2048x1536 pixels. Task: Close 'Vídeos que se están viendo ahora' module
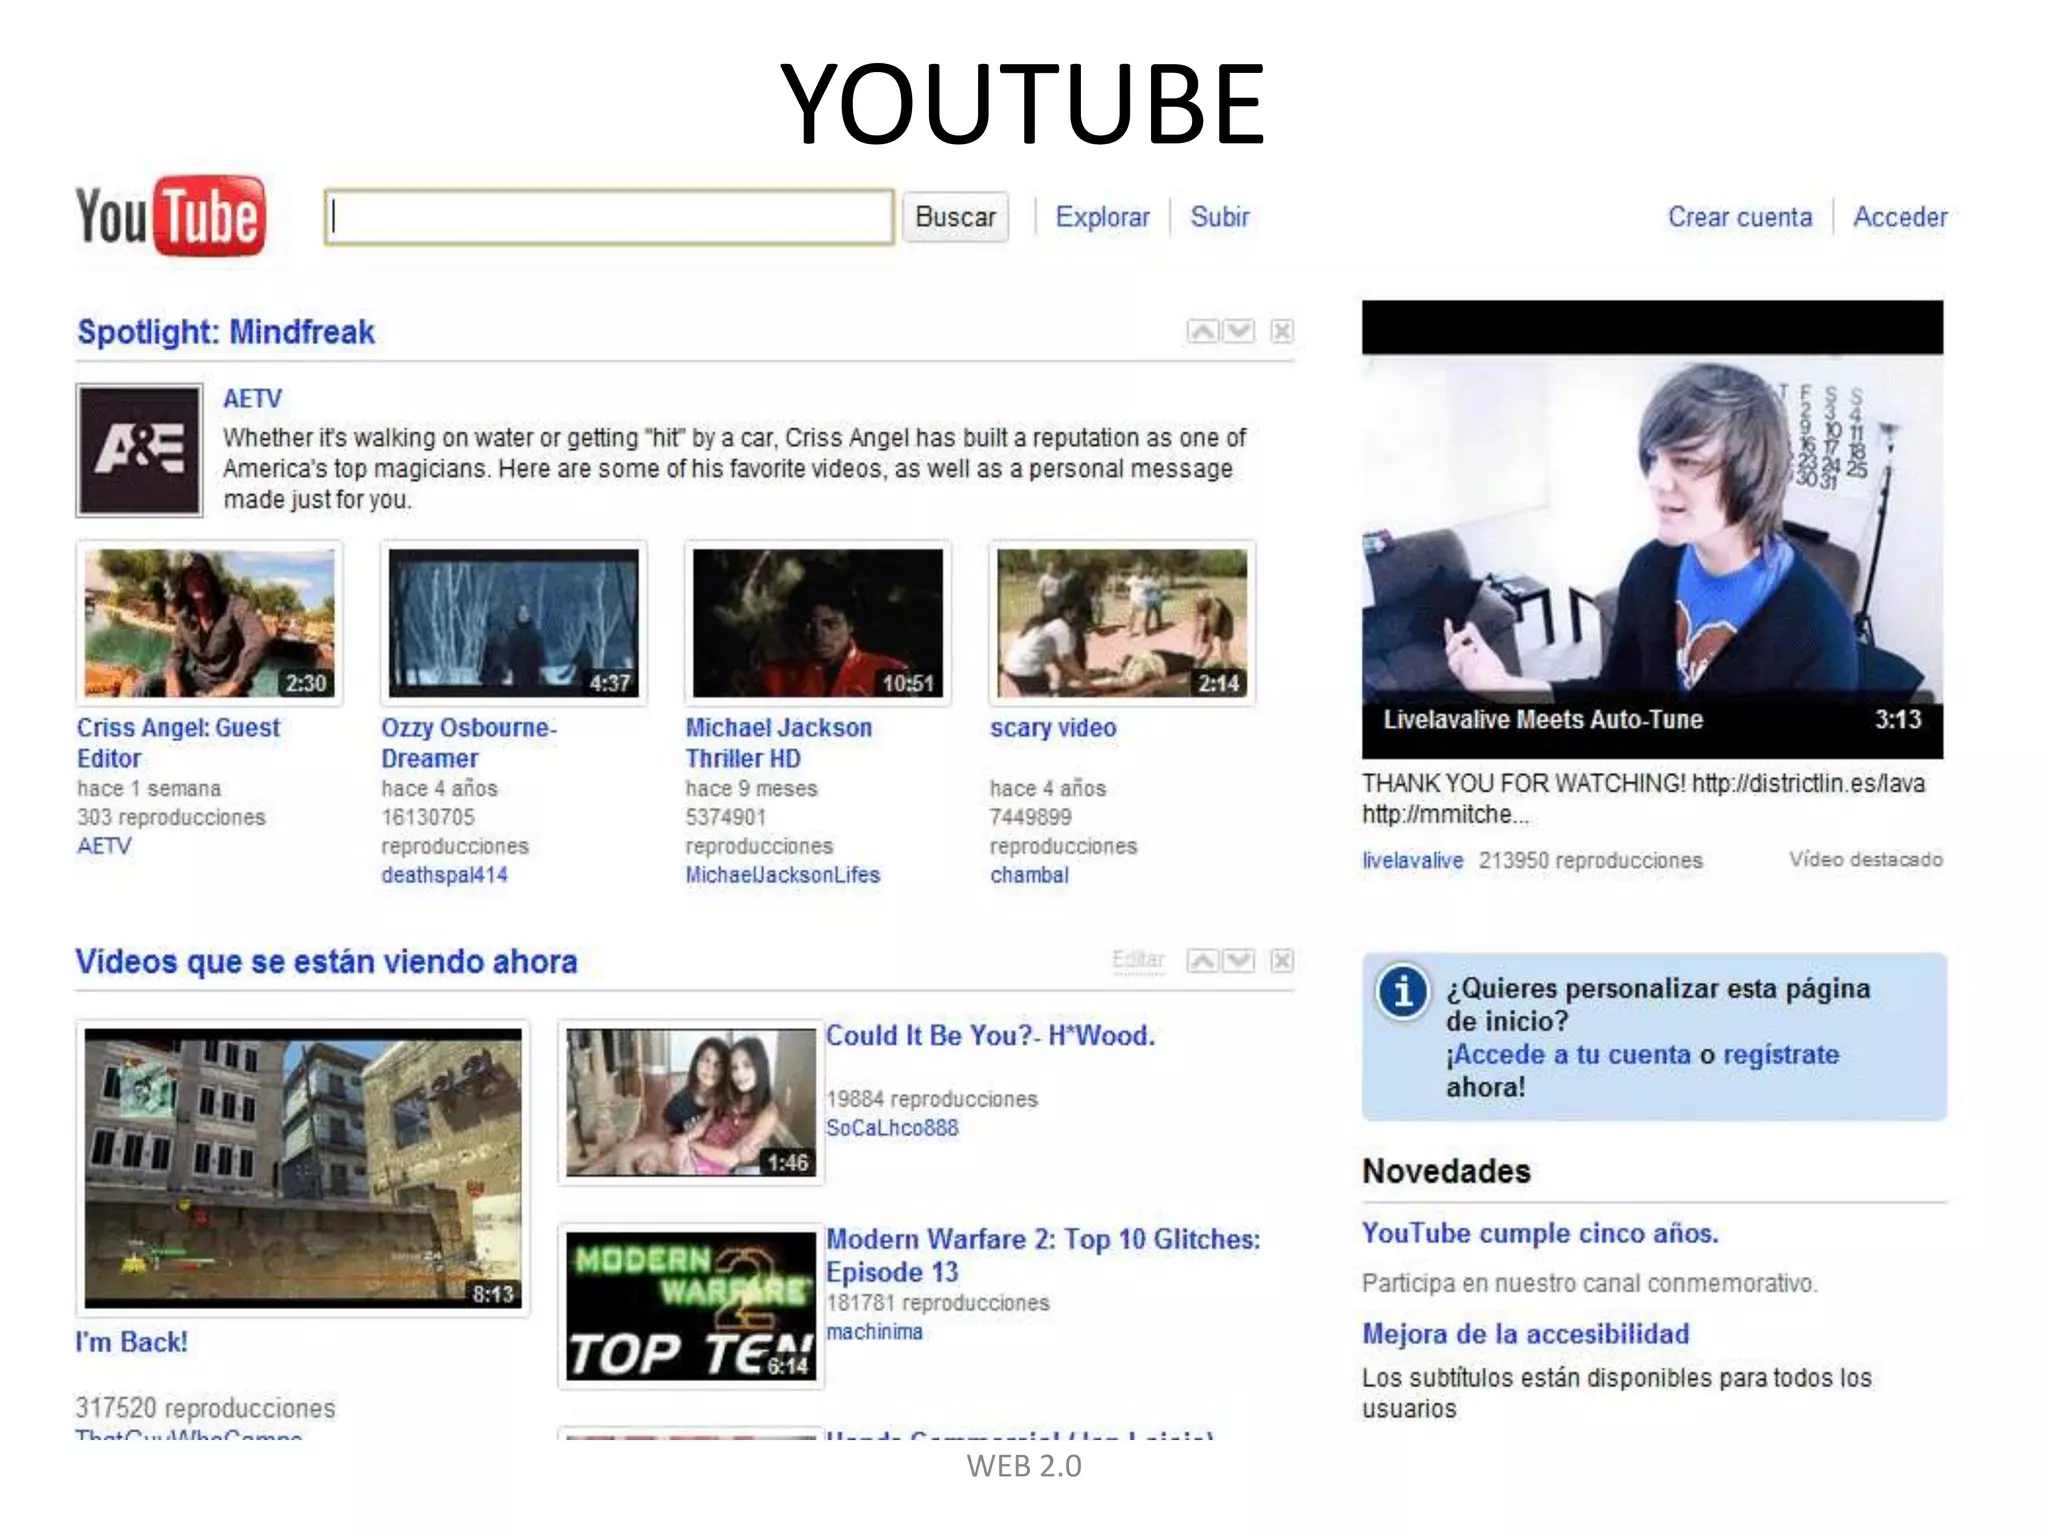click(1282, 961)
